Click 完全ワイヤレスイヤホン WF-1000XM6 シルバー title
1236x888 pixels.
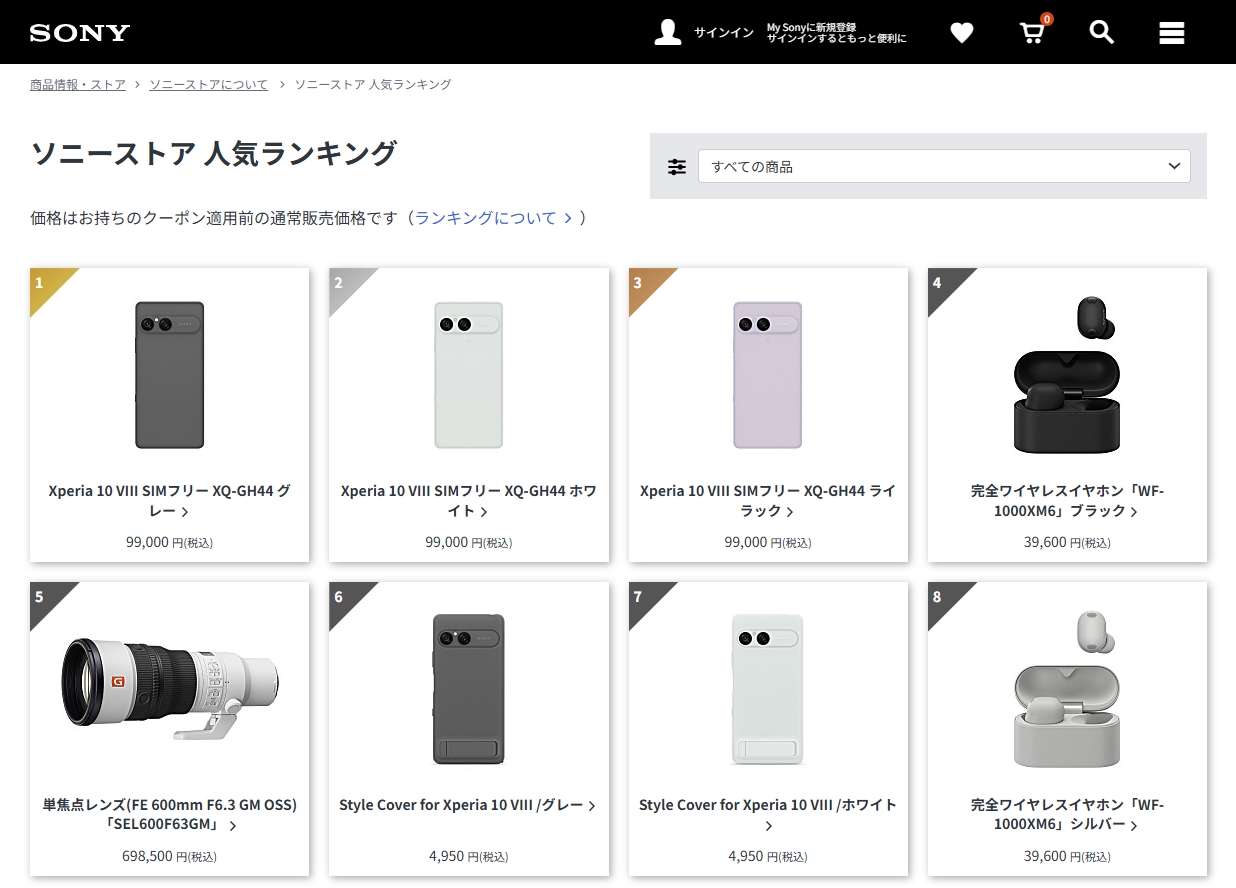point(1067,815)
